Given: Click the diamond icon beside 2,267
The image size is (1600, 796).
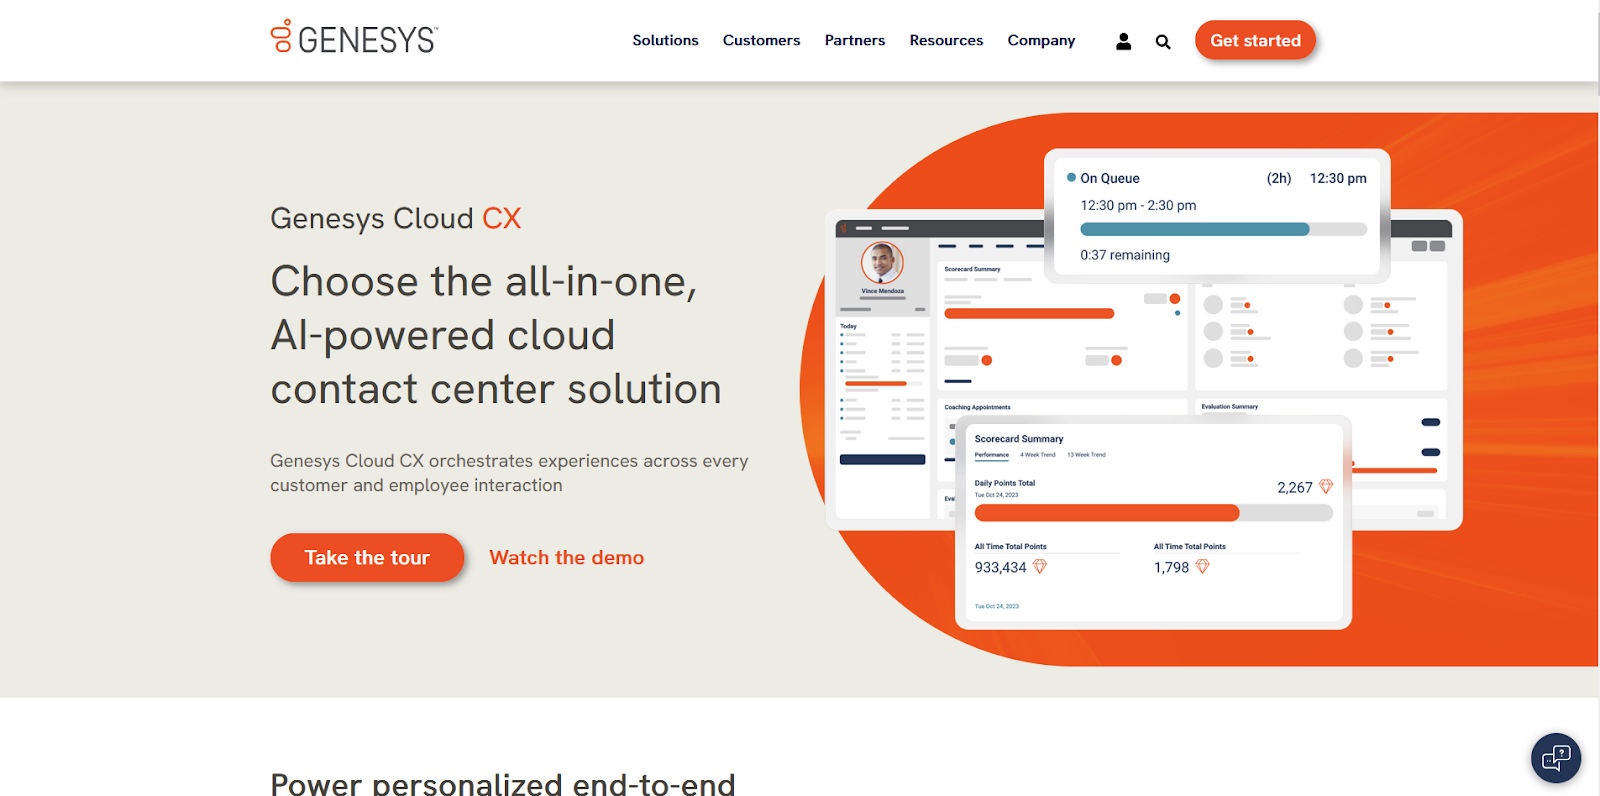Looking at the screenshot, I should (1326, 487).
